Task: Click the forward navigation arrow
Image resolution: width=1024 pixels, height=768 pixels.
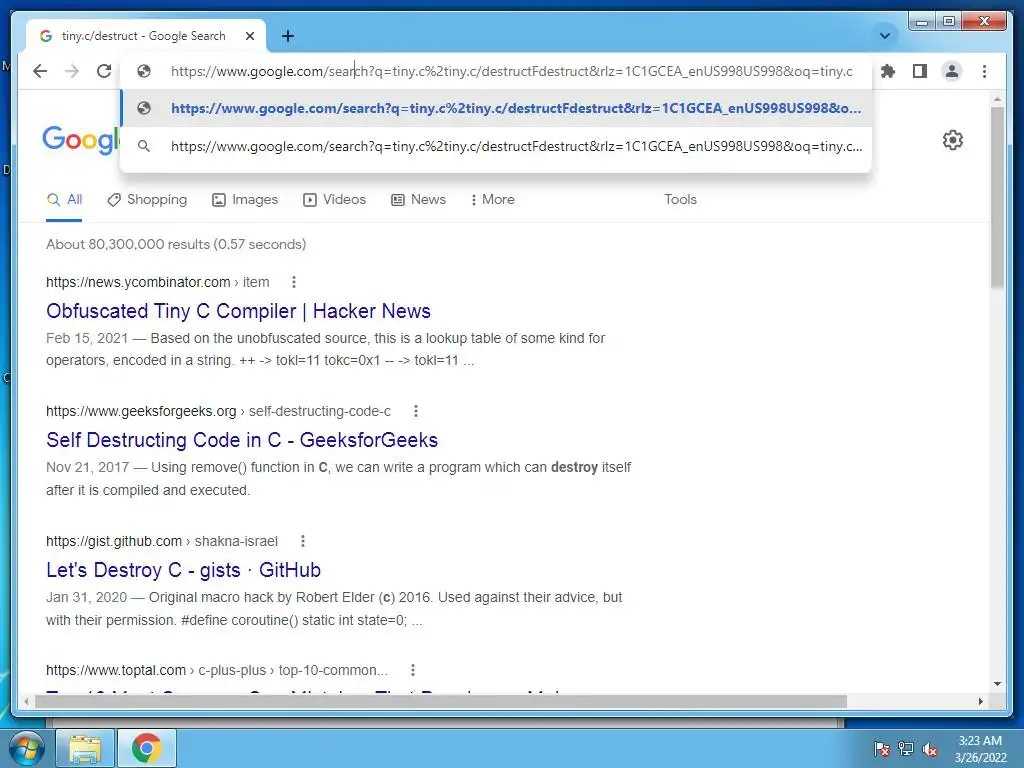Action: pos(72,71)
